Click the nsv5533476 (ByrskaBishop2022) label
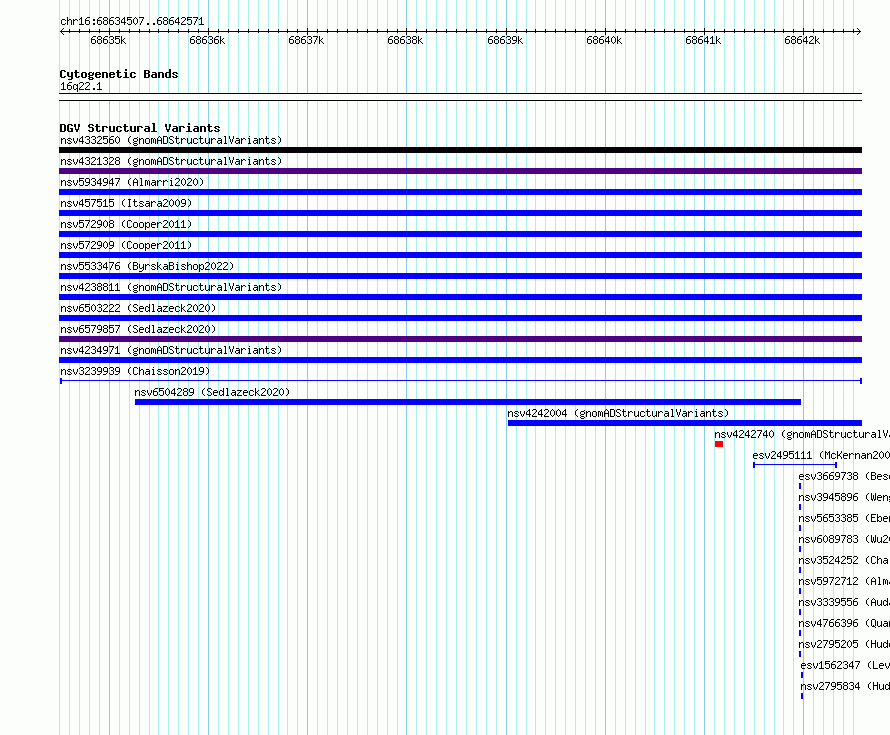The height and width of the screenshot is (735, 890). coord(147,266)
